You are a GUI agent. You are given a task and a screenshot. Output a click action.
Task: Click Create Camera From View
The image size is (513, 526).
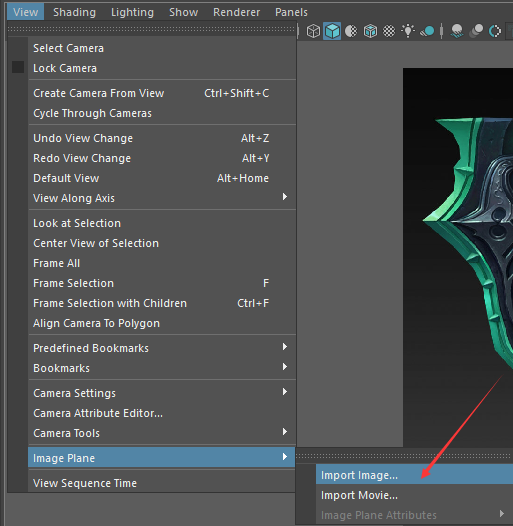tap(162, 93)
